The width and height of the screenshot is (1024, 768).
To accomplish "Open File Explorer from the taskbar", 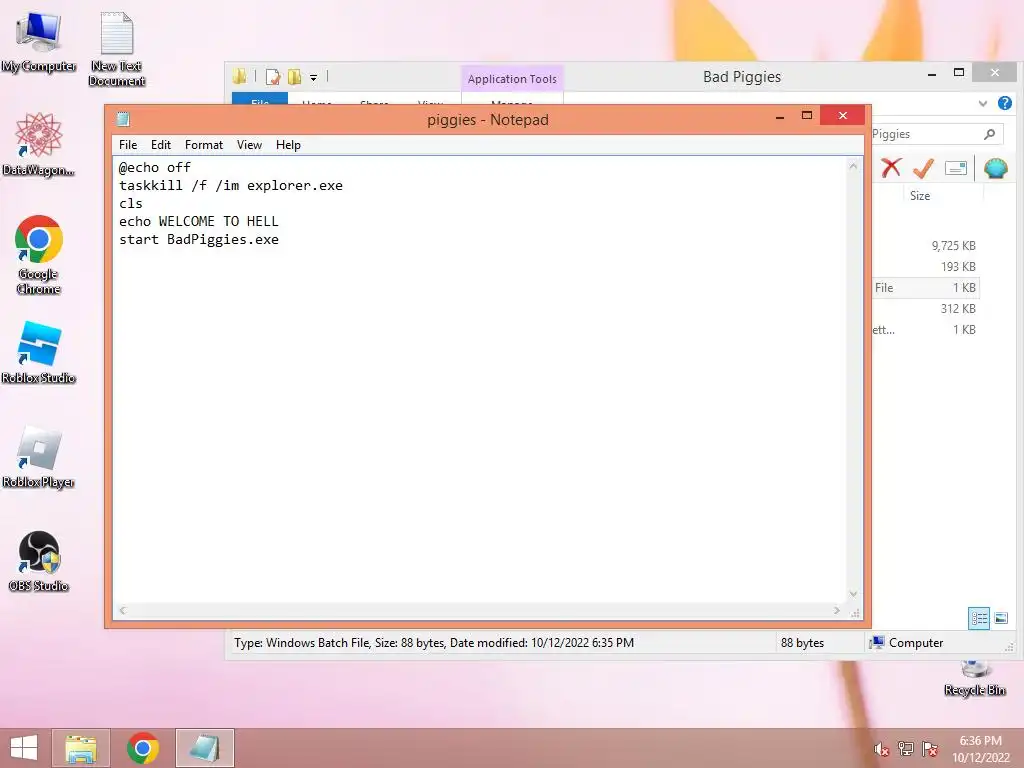I will (81, 748).
